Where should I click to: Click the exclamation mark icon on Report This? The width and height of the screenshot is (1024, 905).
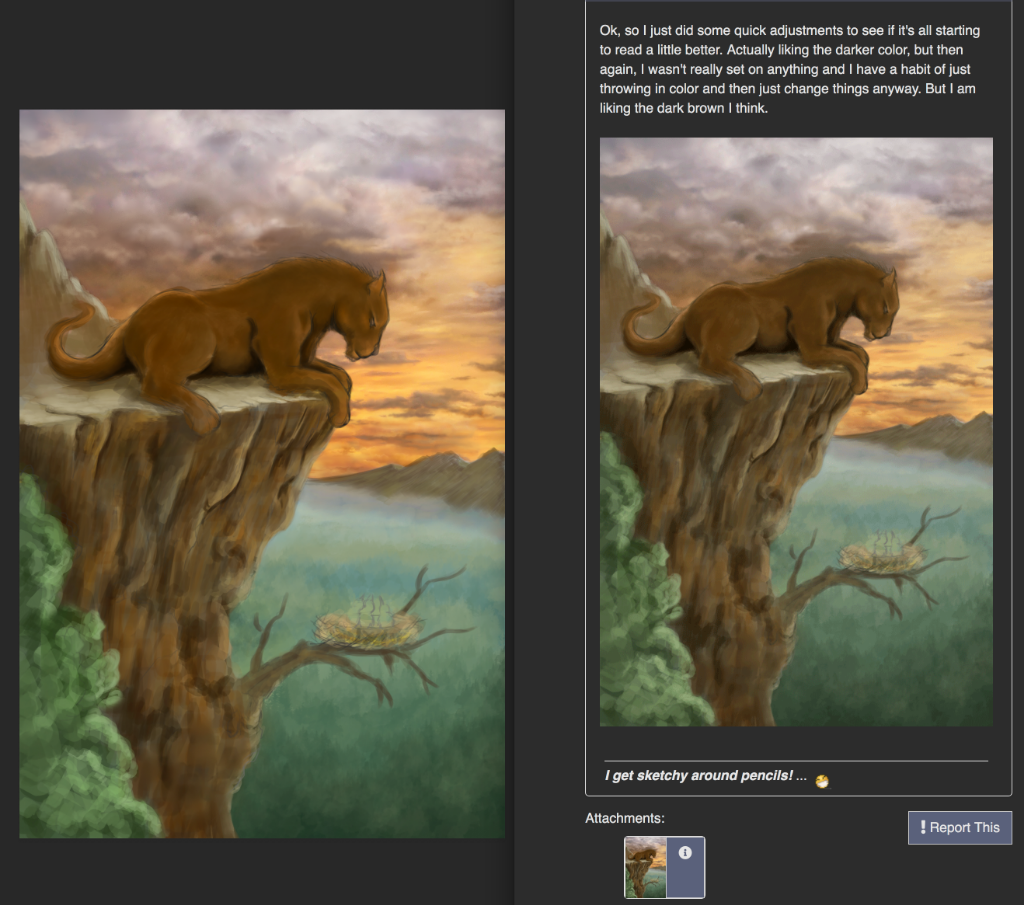pyautogui.click(x=923, y=827)
